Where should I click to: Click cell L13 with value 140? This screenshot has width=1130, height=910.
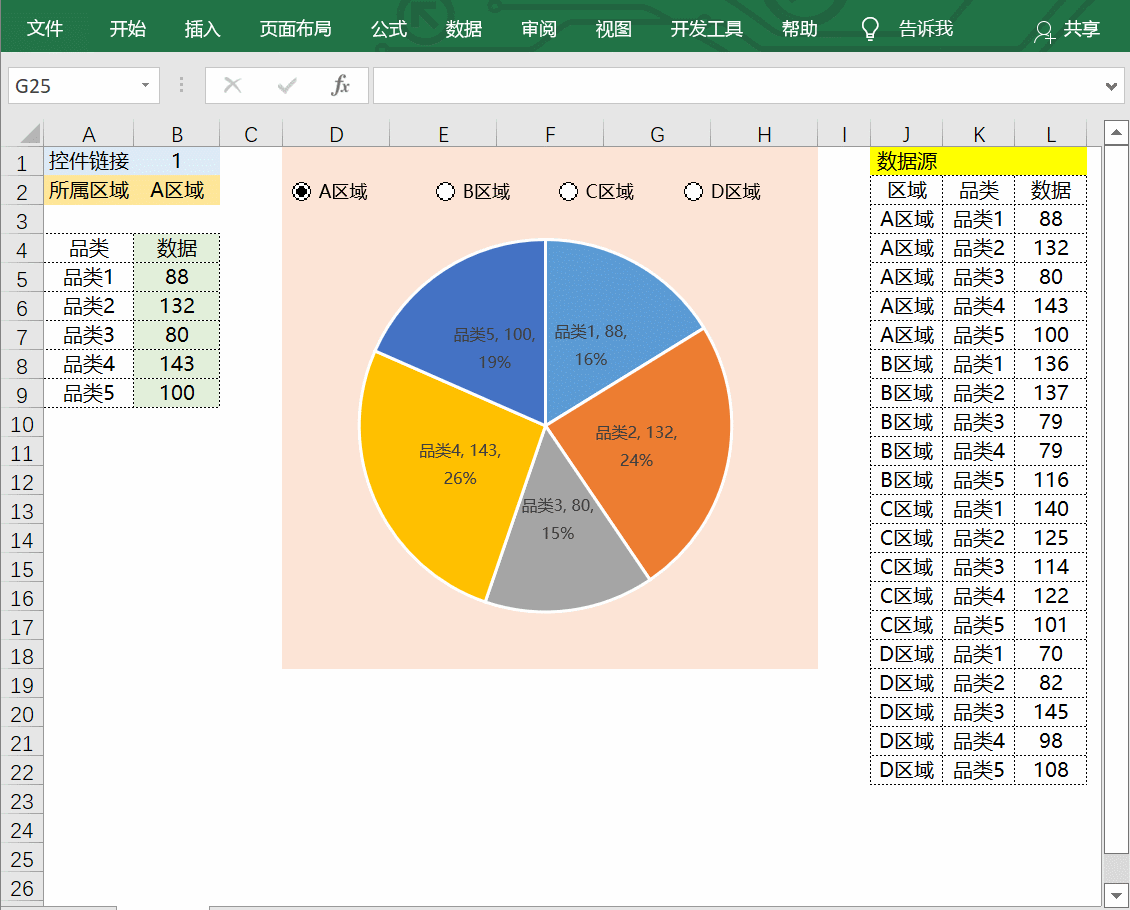[x=1051, y=509]
